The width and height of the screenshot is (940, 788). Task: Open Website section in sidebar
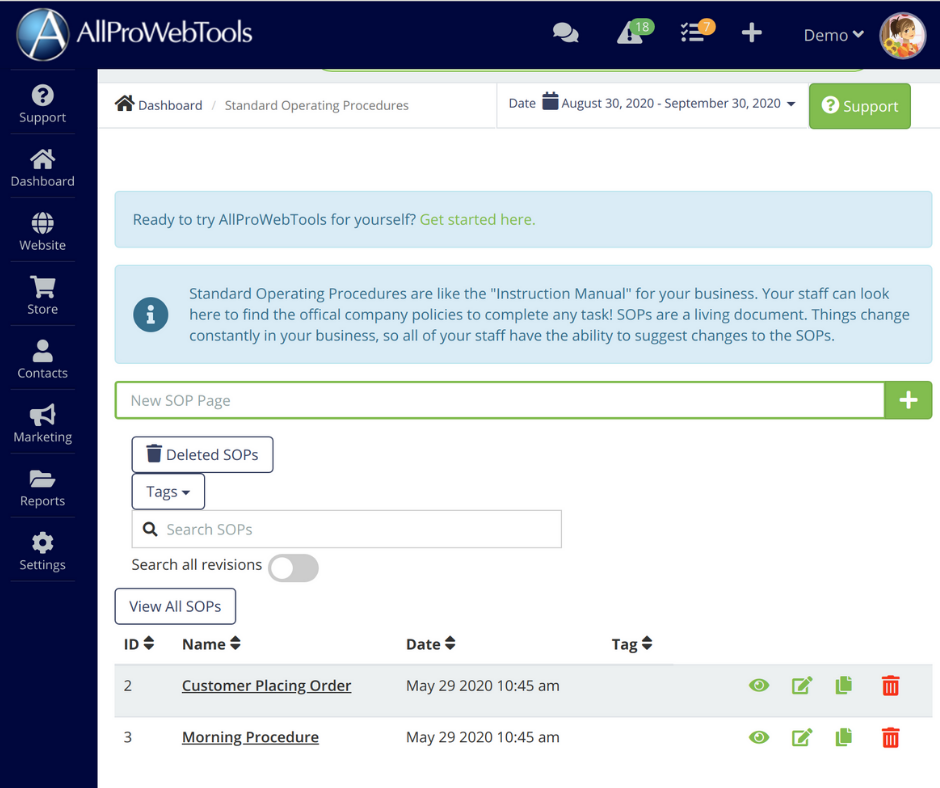tap(43, 232)
